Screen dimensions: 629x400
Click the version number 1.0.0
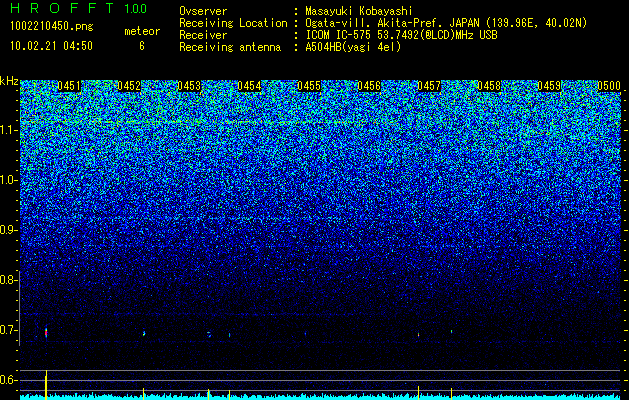point(136,8)
